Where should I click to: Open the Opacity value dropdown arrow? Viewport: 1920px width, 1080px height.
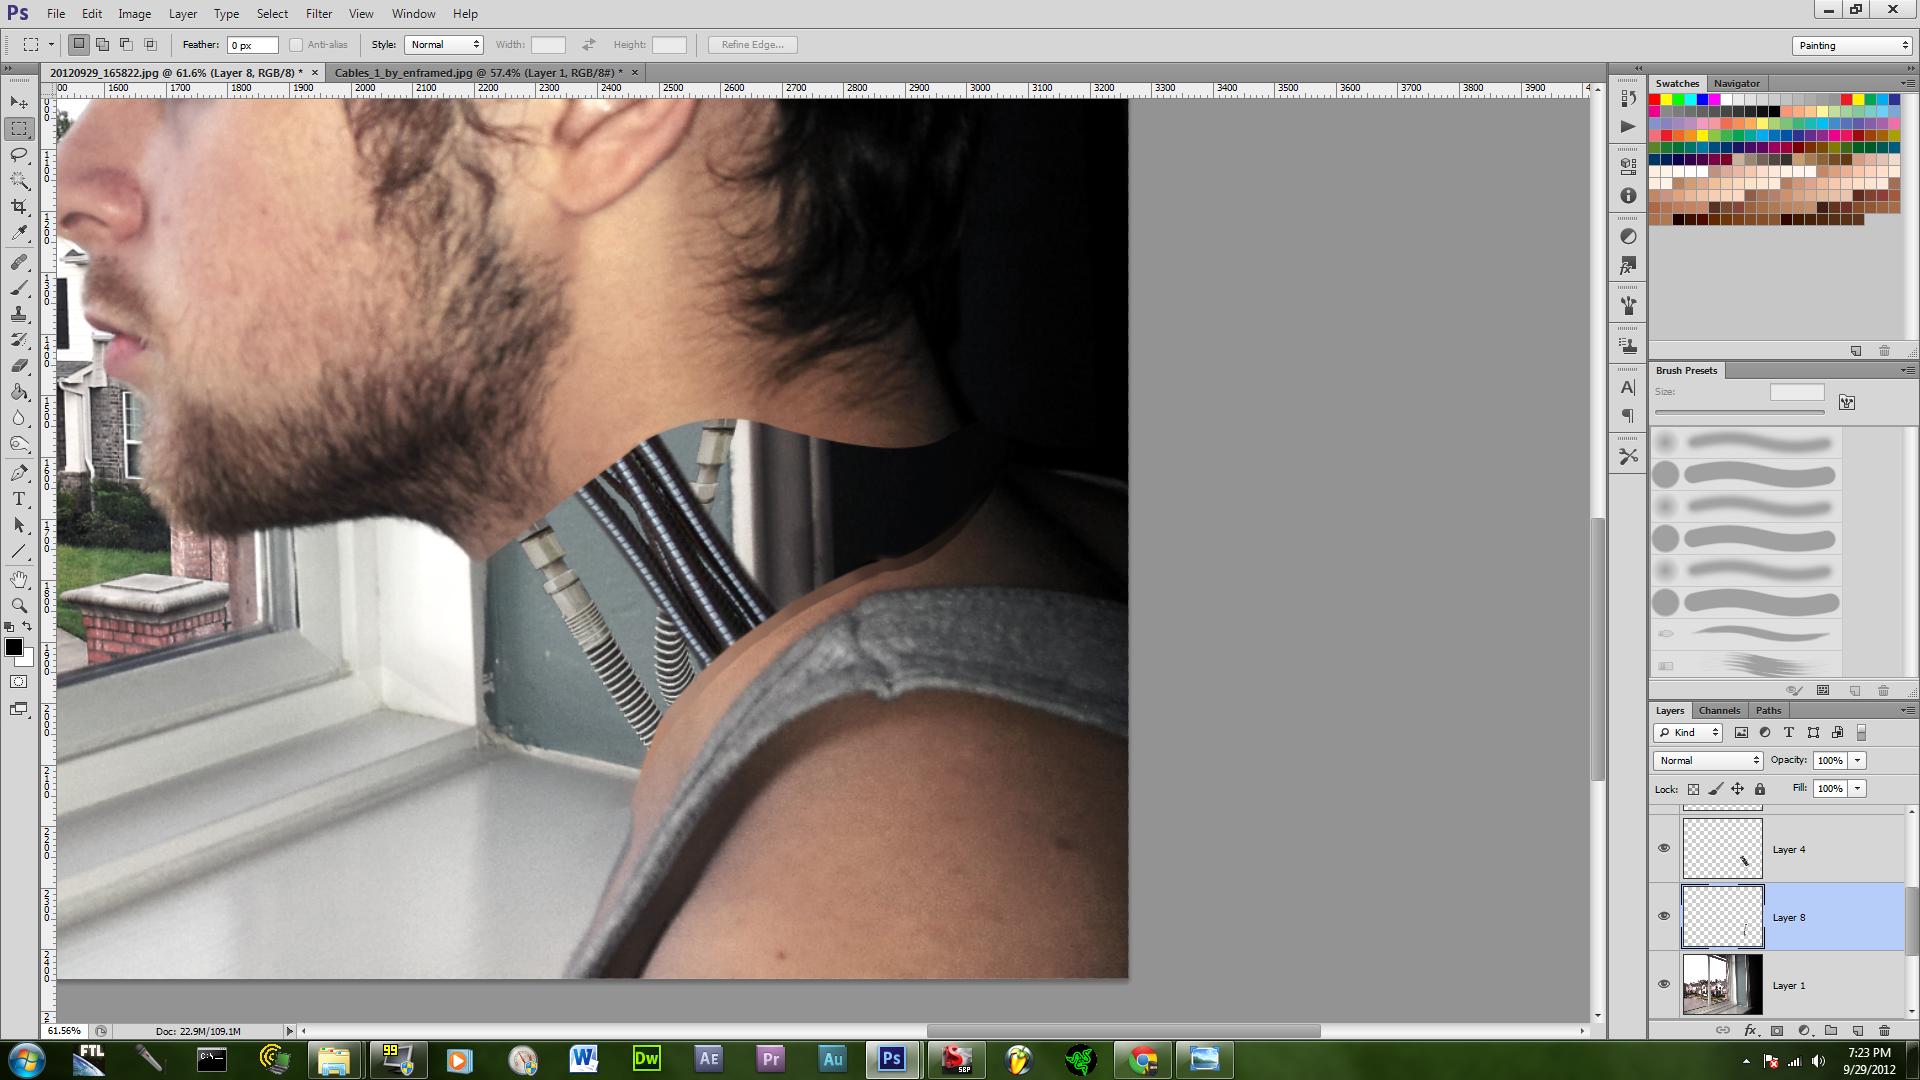[x=1858, y=761]
